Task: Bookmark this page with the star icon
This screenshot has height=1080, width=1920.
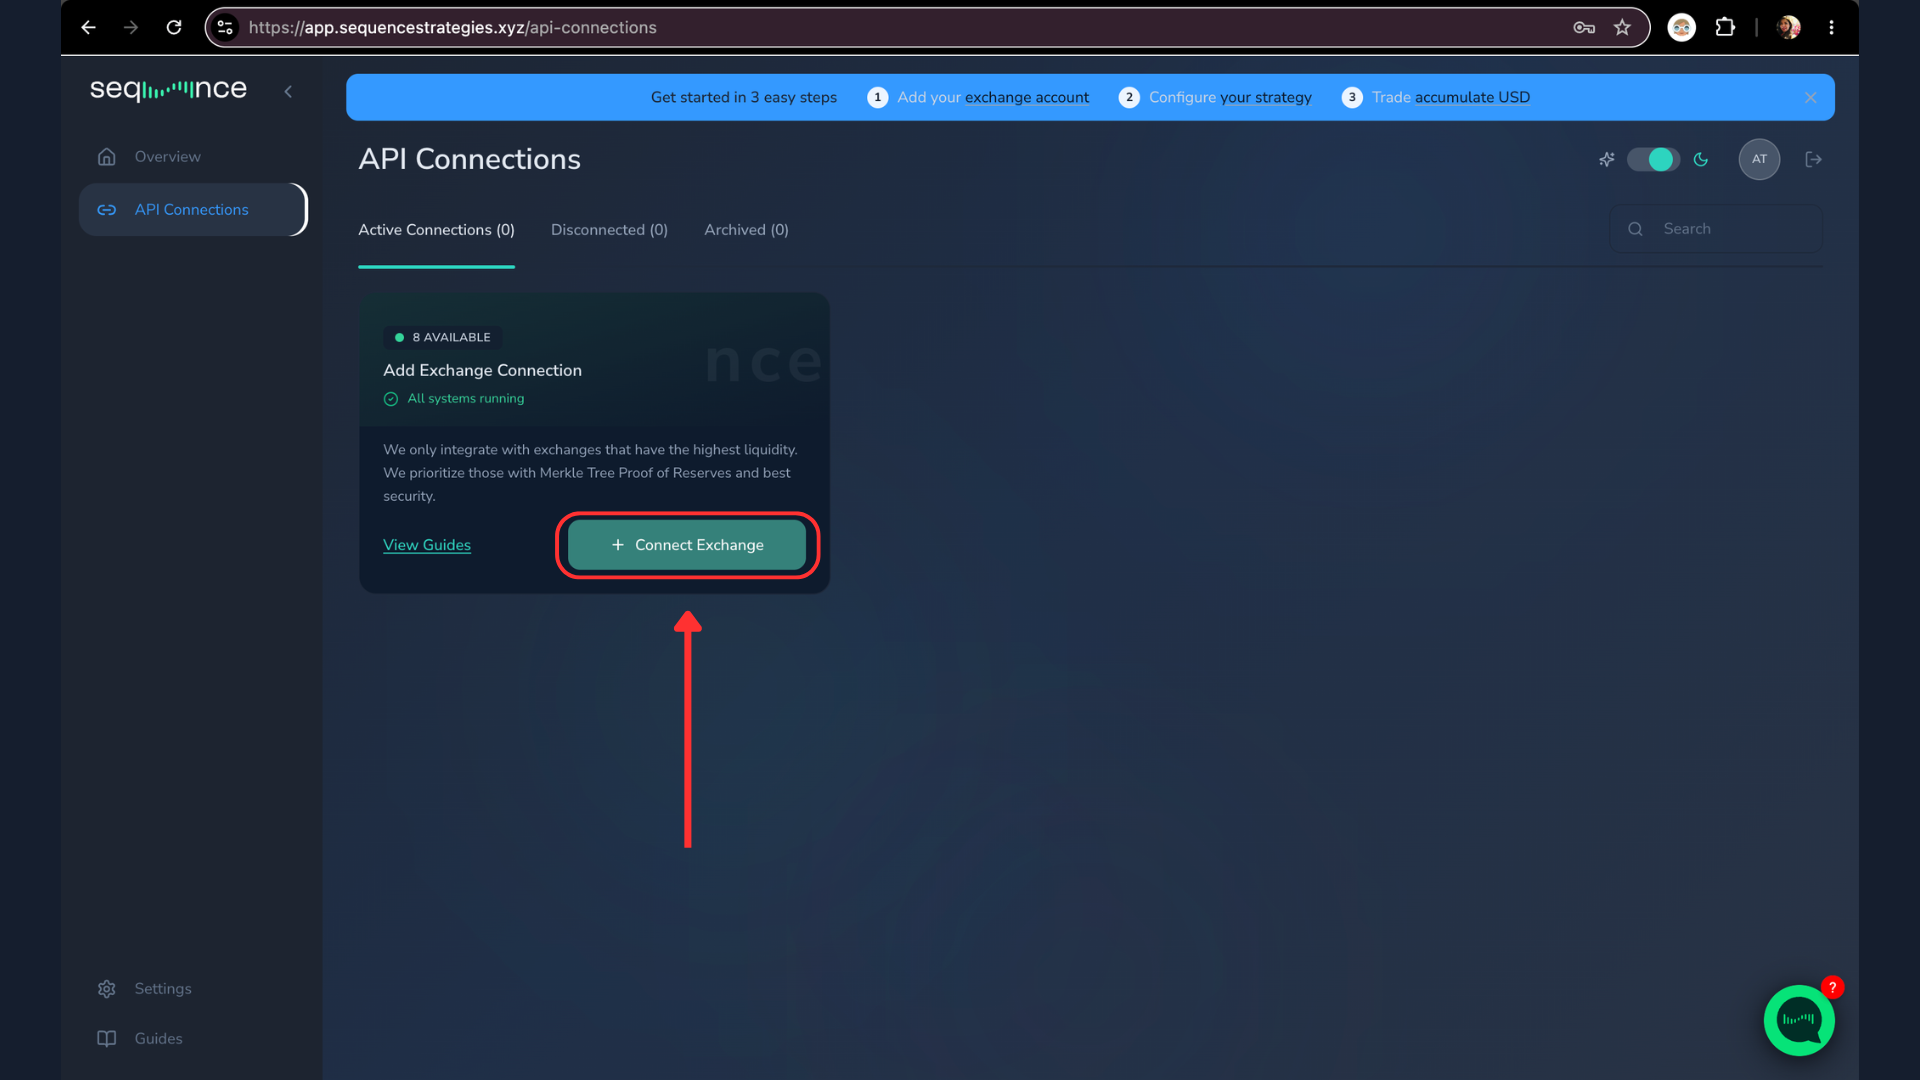Action: click(x=1622, y=28)
